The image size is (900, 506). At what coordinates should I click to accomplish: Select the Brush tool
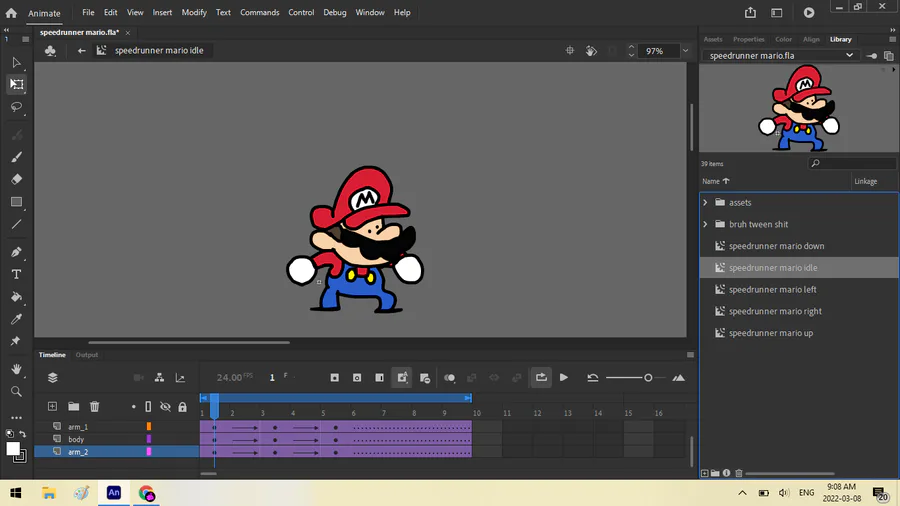click(x=16, y=157)
